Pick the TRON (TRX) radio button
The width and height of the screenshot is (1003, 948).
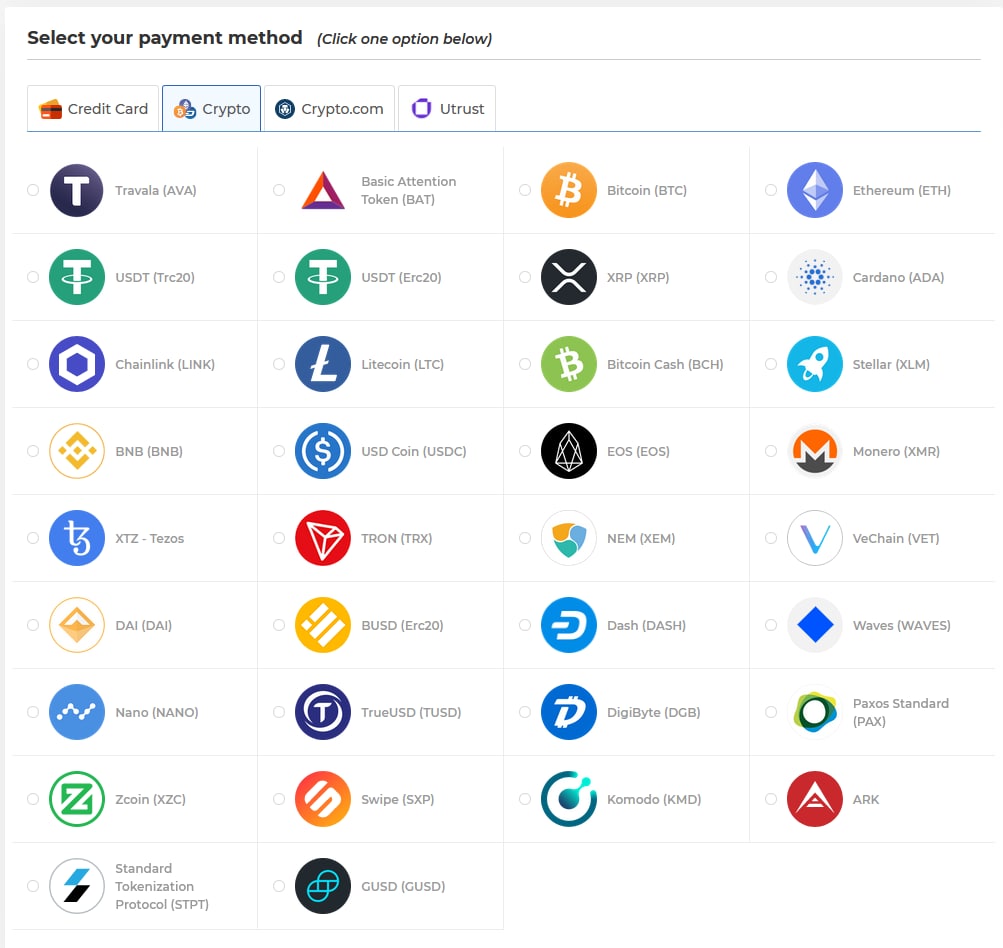[279, 539]
